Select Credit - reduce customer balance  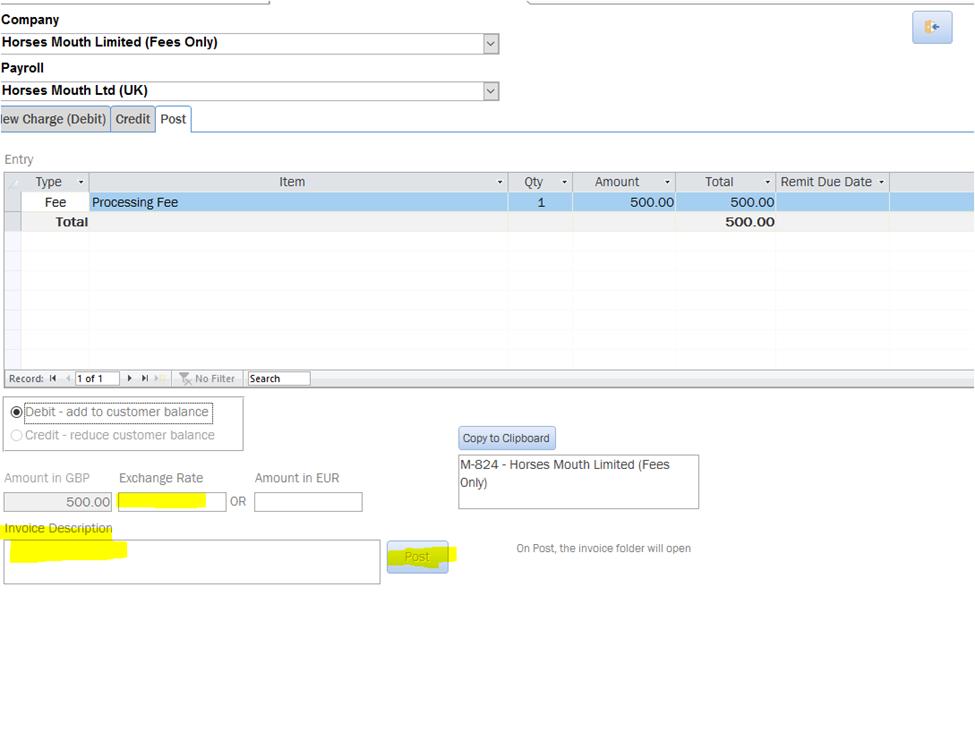point(17,435)
